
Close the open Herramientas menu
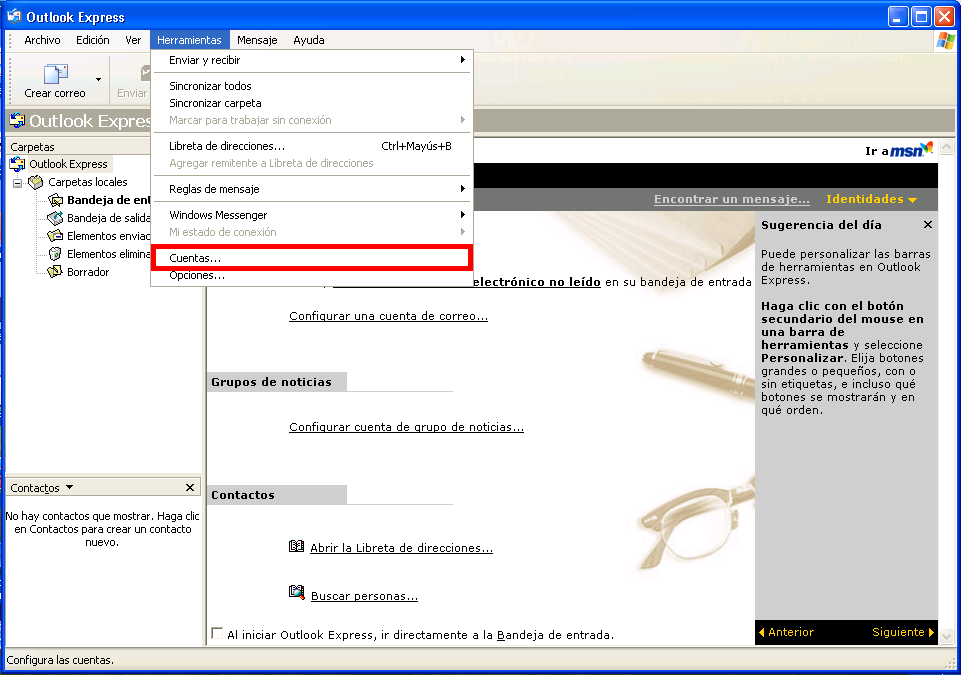[189, 40]
